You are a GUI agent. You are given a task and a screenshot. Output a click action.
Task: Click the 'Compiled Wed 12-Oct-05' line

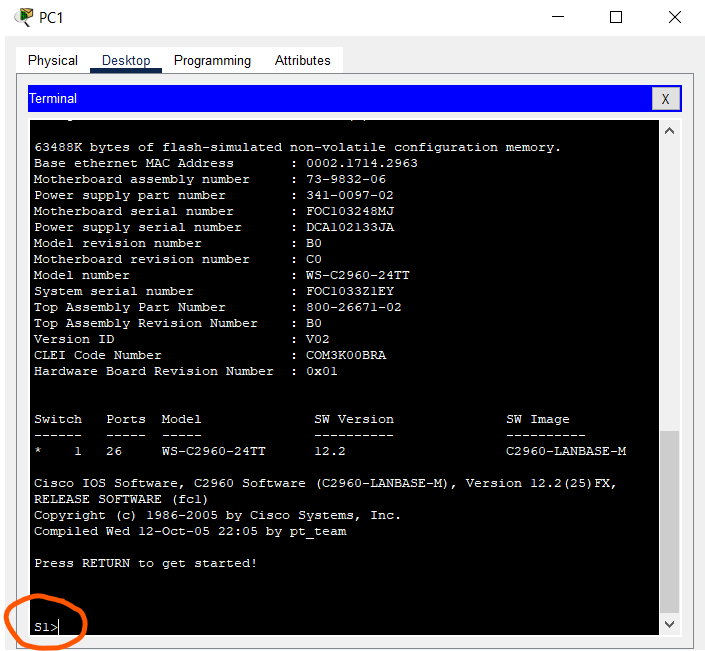pos(190,531)
